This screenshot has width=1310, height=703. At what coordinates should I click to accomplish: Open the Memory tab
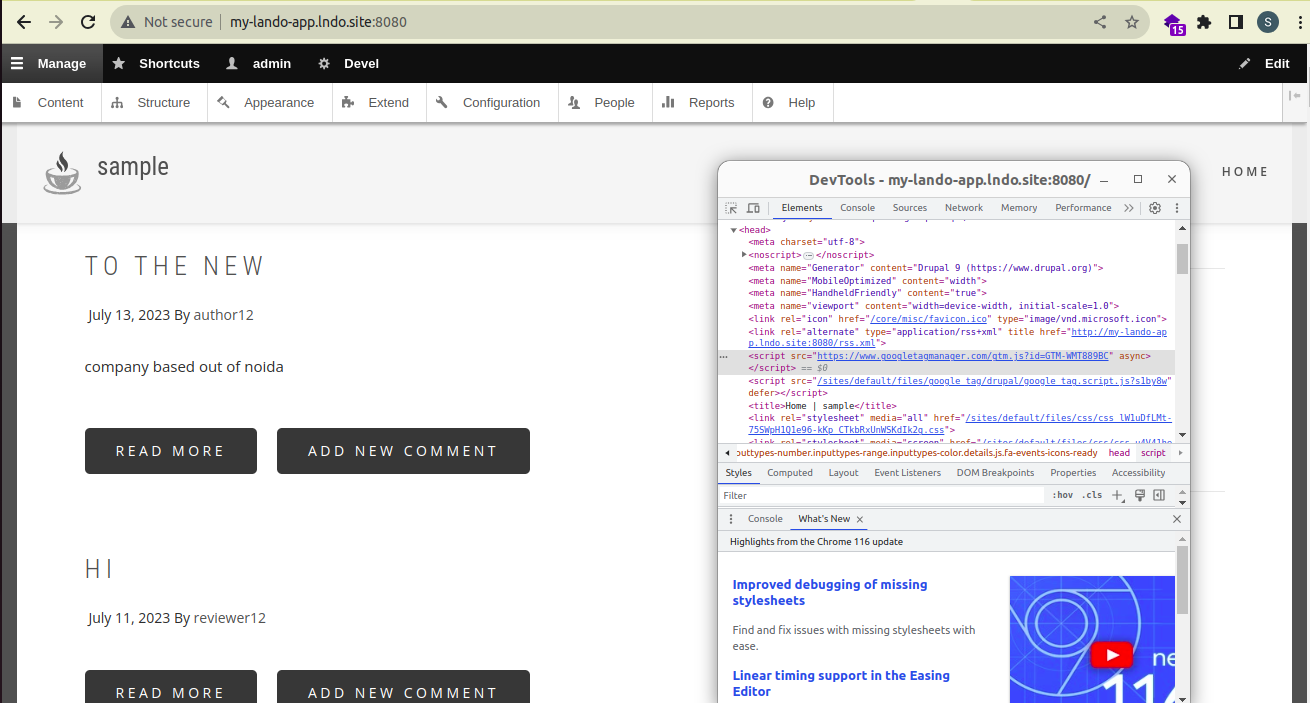click(1019, 208)
